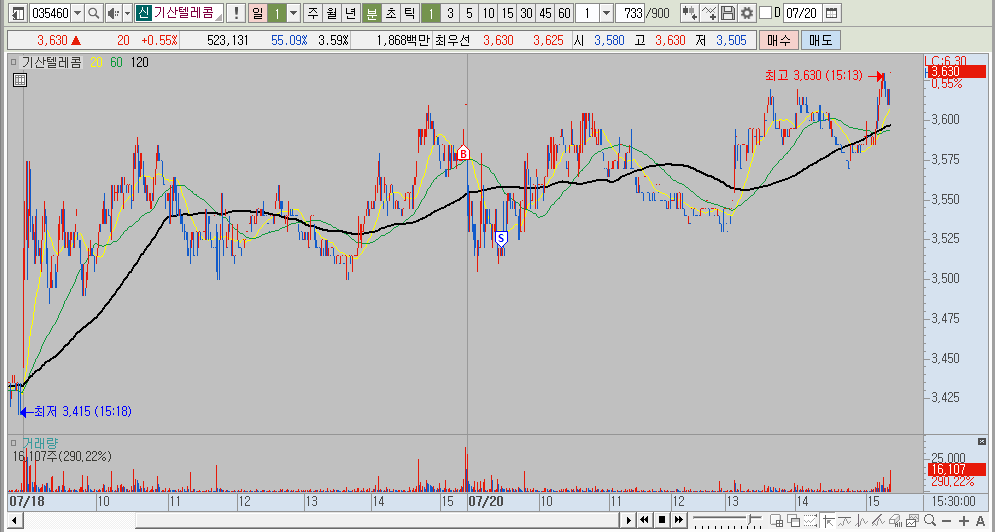The width and height of the screenshot is (995, 532).
Task: Click the dashed box chart-range icon
Action: pos(810,521)
